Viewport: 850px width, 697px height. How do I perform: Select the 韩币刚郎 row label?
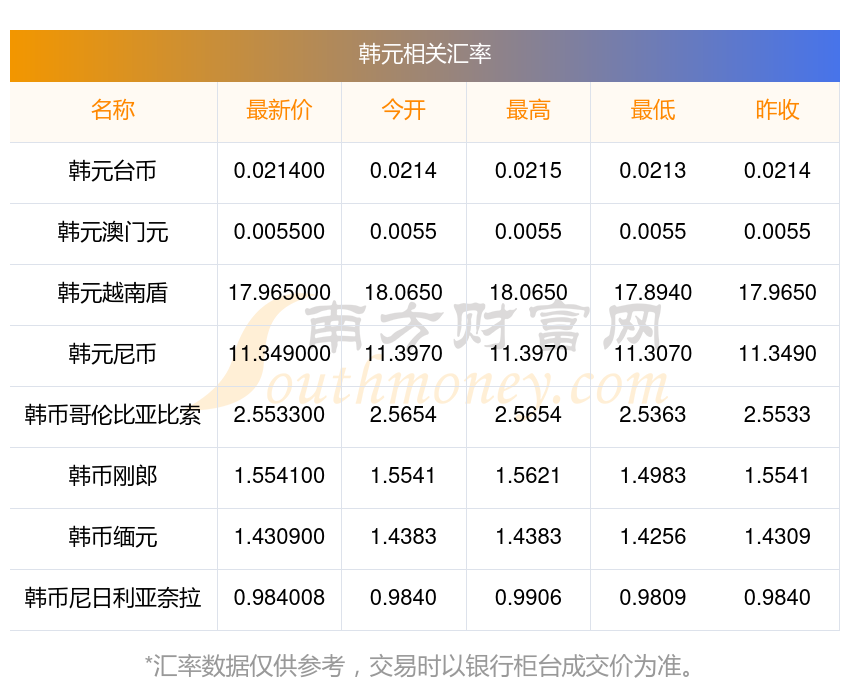113,476
